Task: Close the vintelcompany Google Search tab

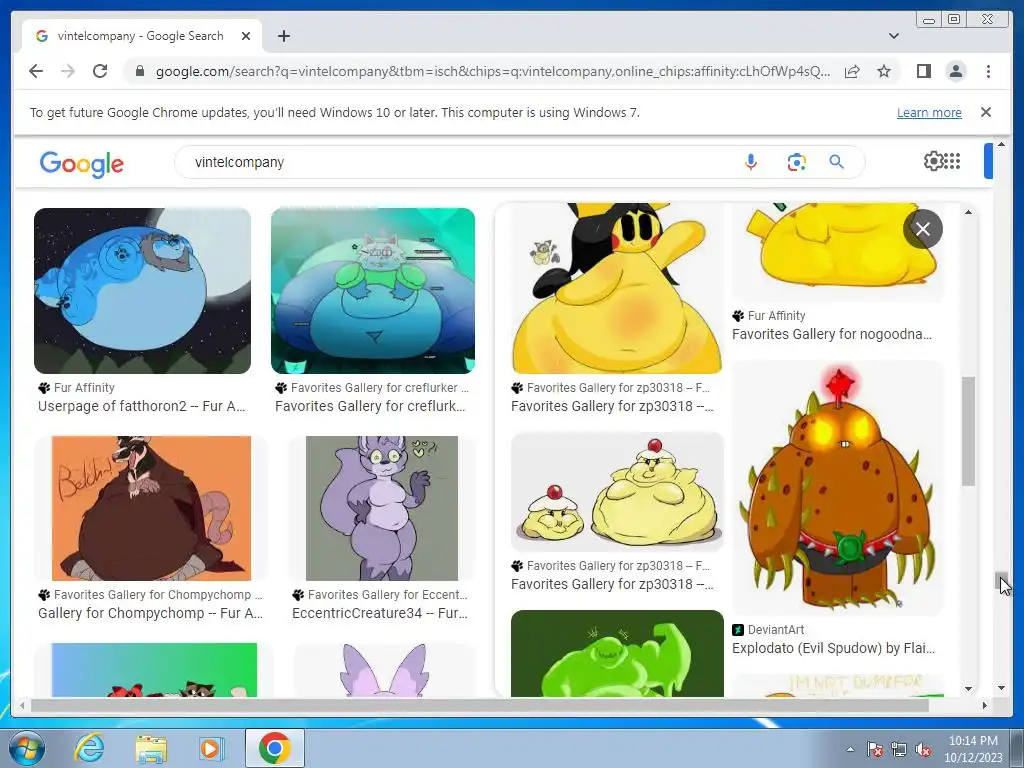Action: pos(246,36)
